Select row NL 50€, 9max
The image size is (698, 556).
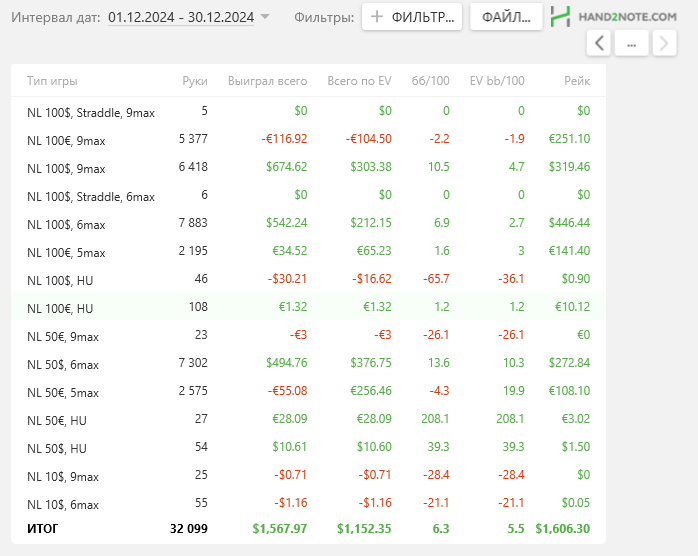click(308, 335)
